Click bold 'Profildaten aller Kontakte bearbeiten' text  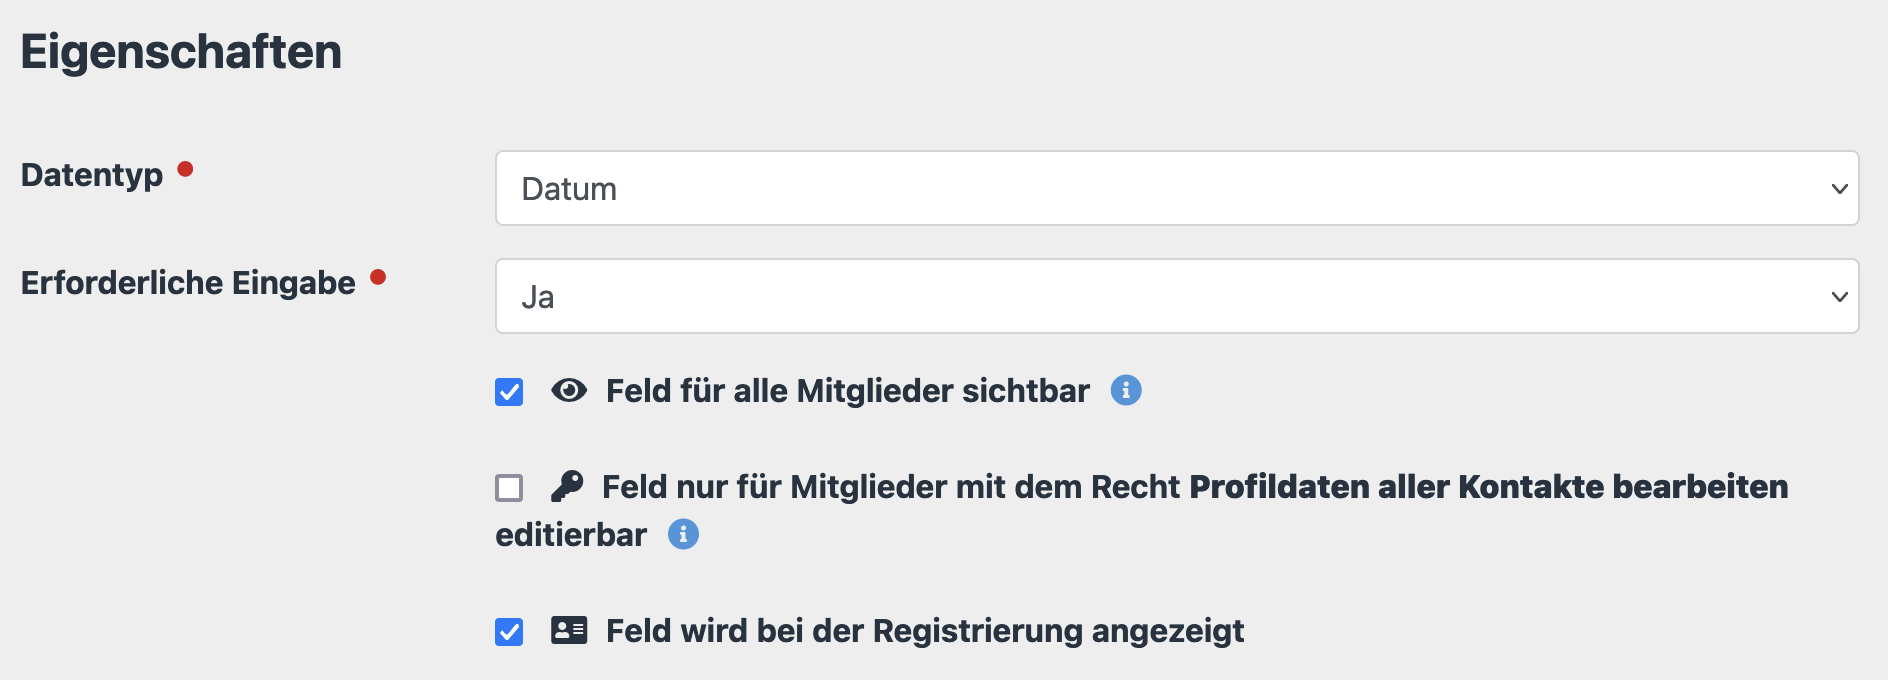[1488, 487]
